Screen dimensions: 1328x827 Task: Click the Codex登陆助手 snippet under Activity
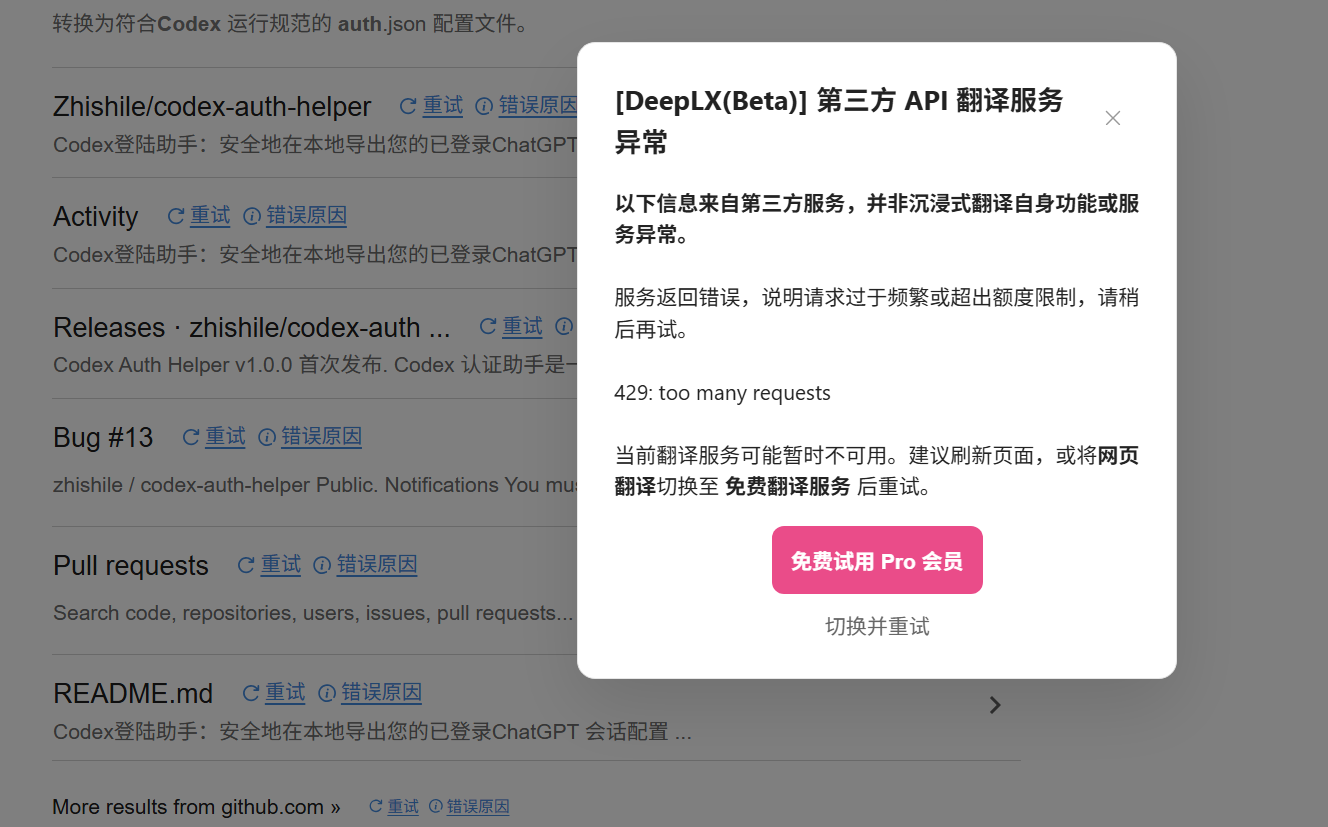tap(315, 255)
